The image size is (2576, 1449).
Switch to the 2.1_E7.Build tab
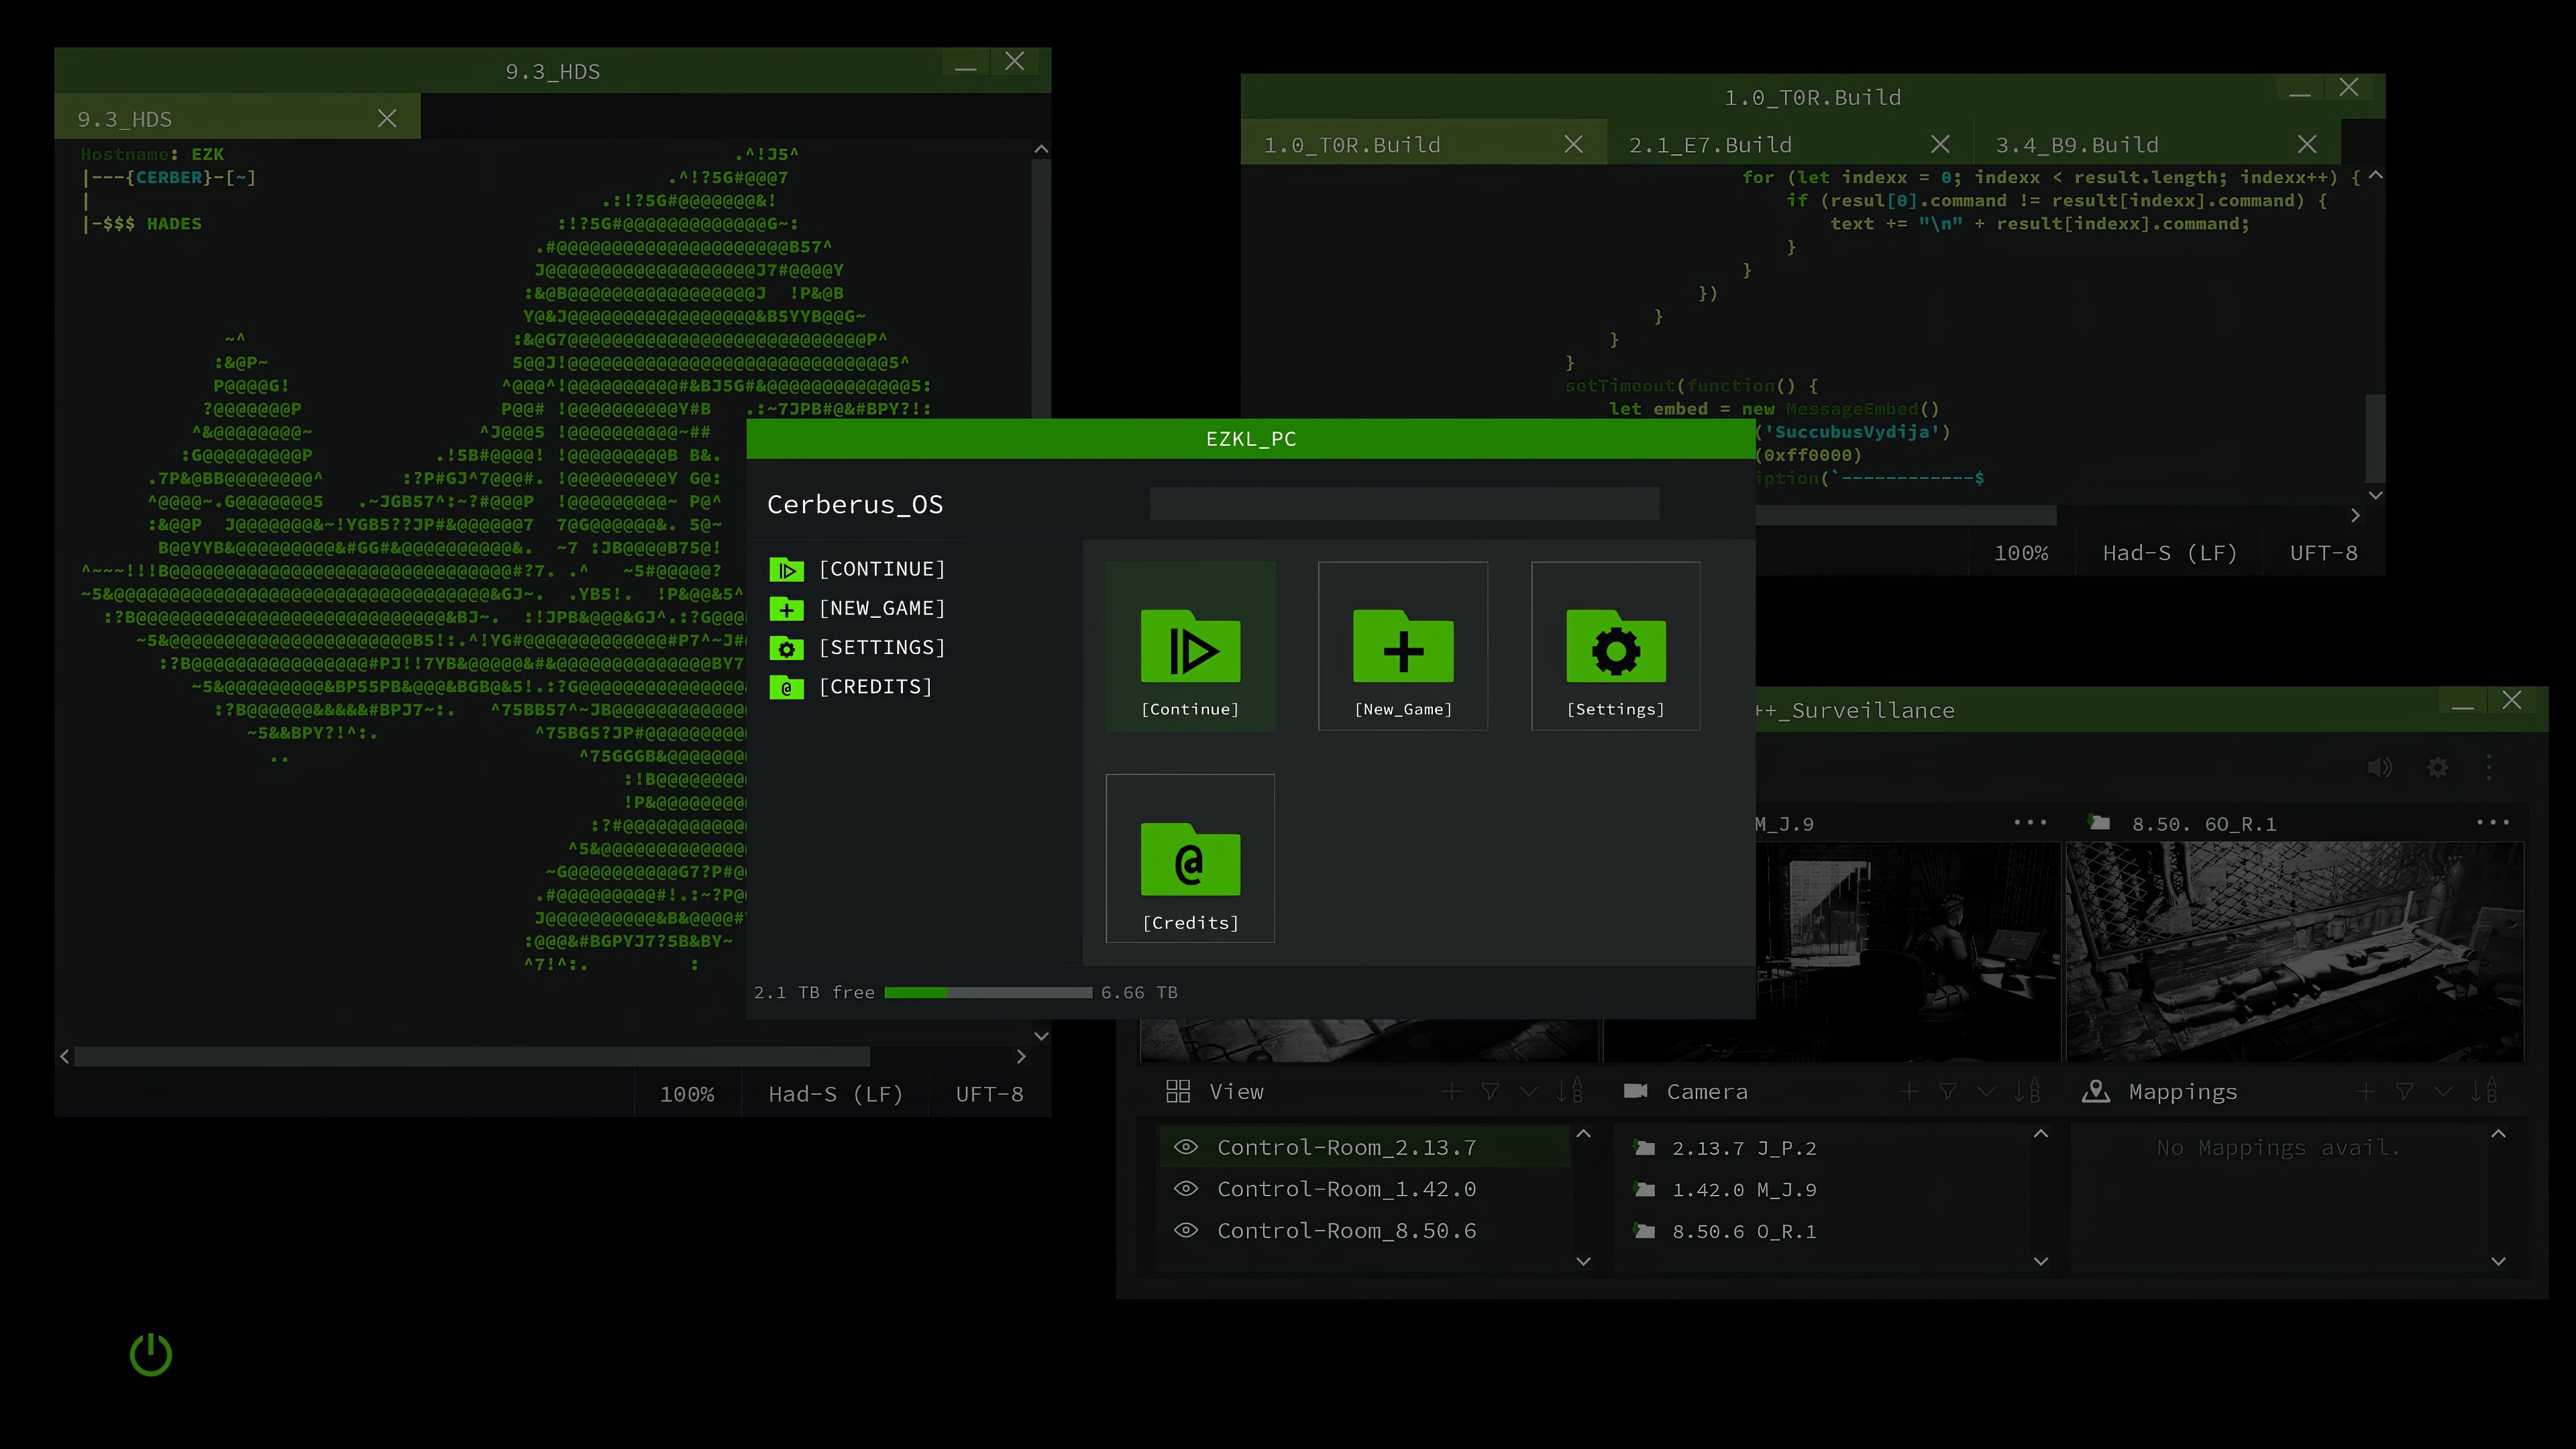click(1710, 145)
